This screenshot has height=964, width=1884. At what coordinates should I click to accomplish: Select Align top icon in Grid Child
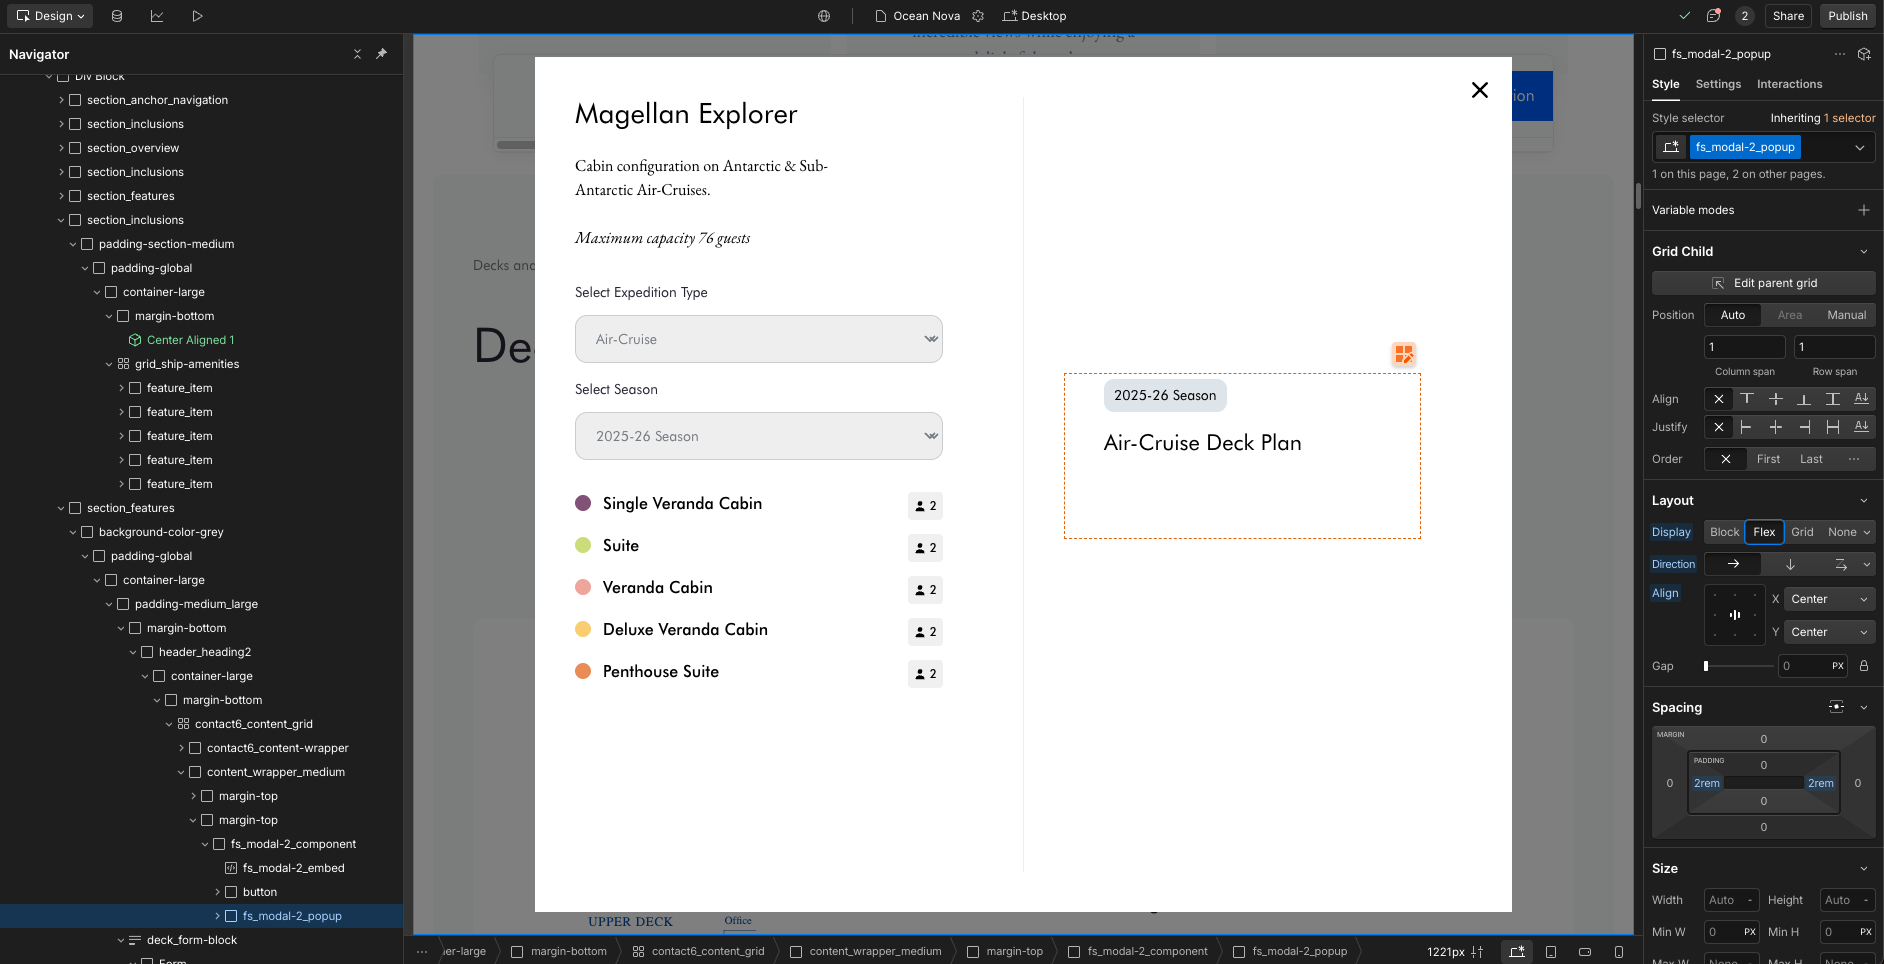click(x=1747, y=399)
